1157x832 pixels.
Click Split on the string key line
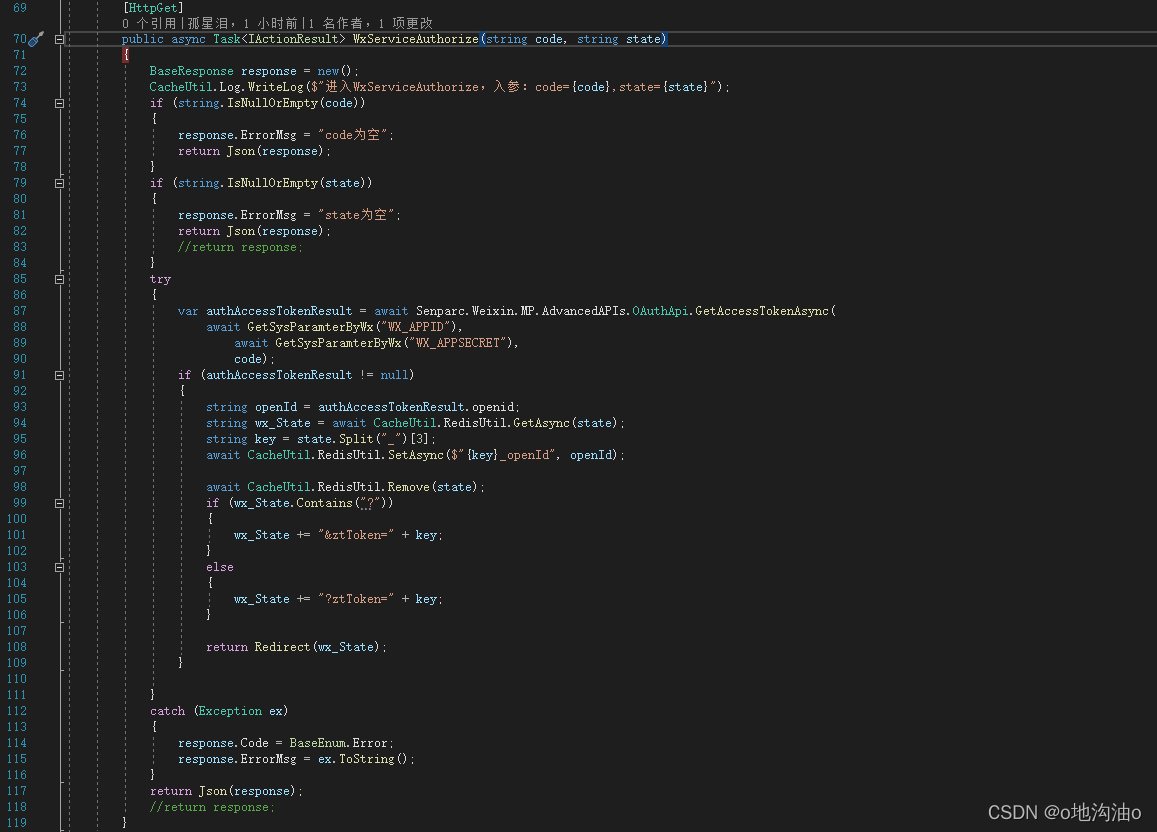pyautogui.click(x=356, y=439)
